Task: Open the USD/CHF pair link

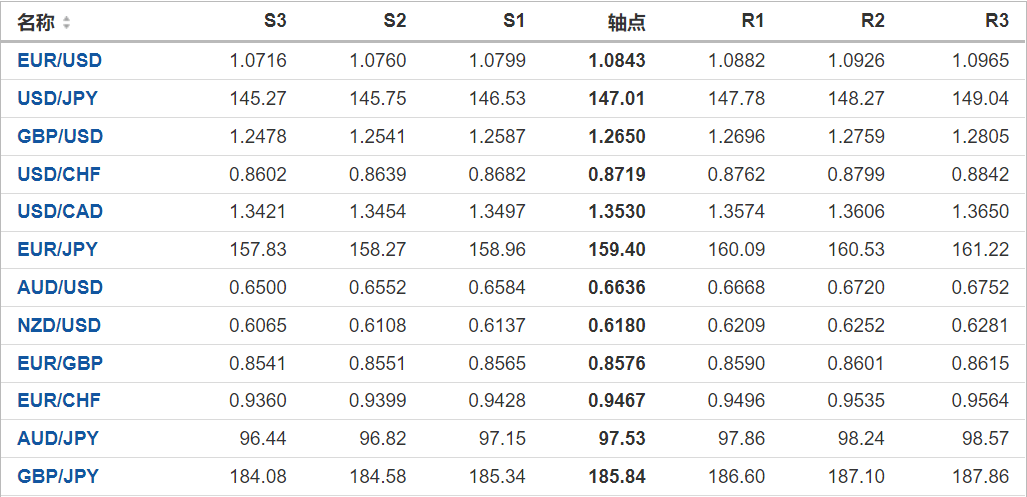Action: click(59, 174)
